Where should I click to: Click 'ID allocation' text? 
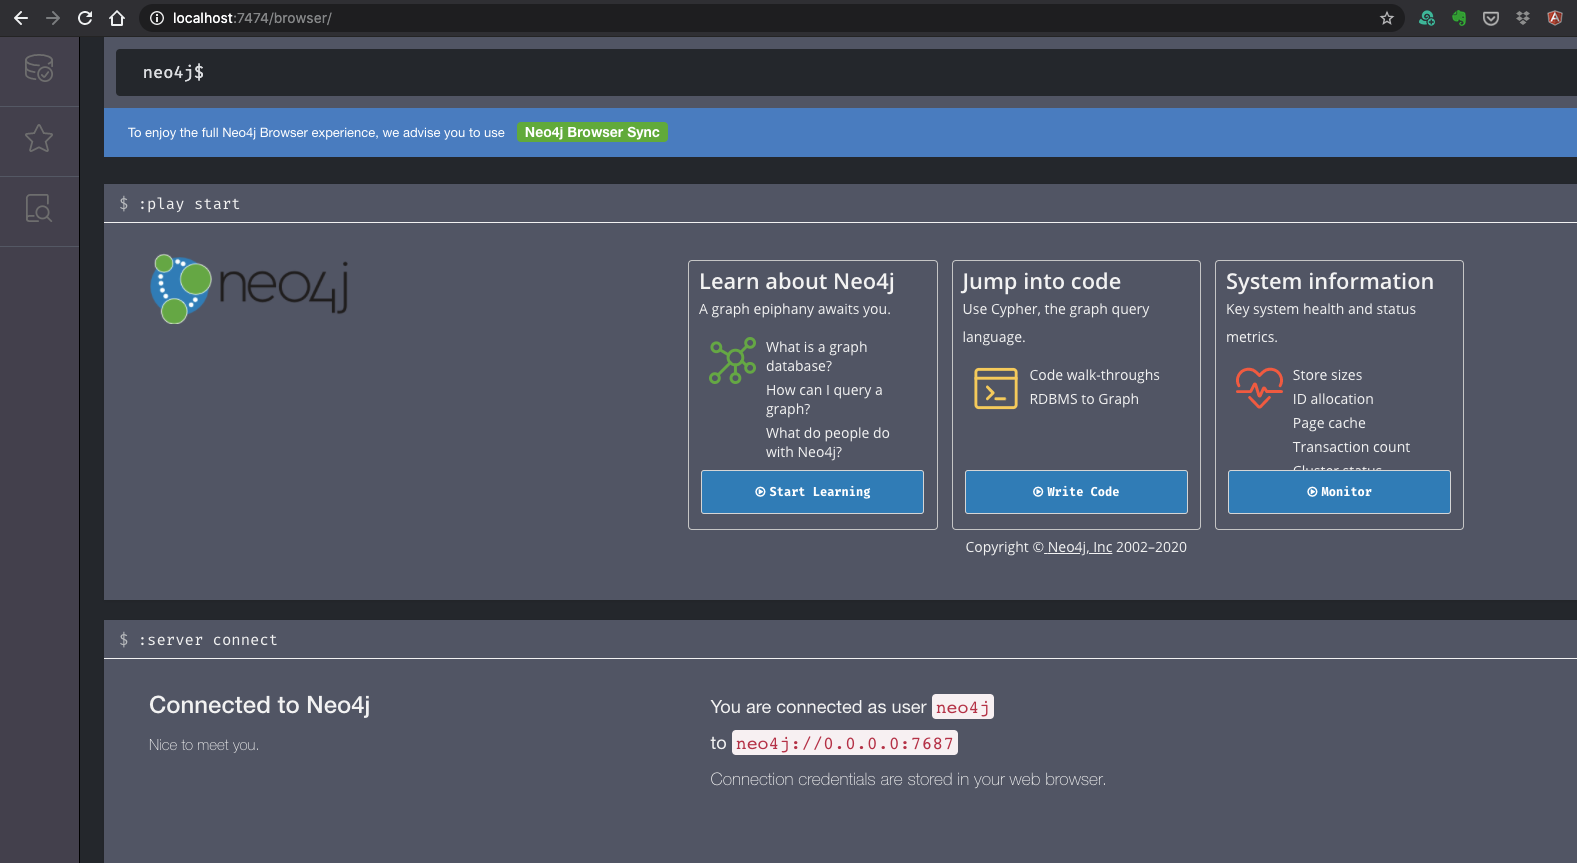point(1332,399)
